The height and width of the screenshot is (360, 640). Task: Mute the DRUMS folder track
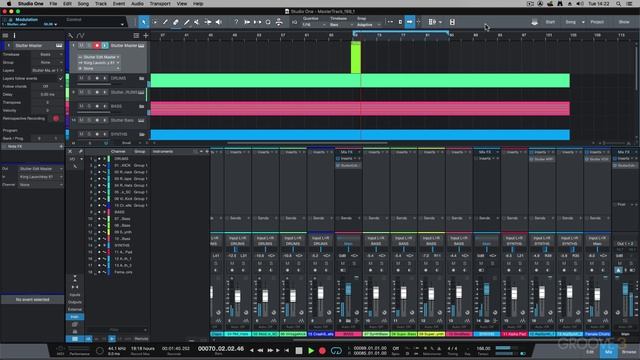(x=81, y=78)
